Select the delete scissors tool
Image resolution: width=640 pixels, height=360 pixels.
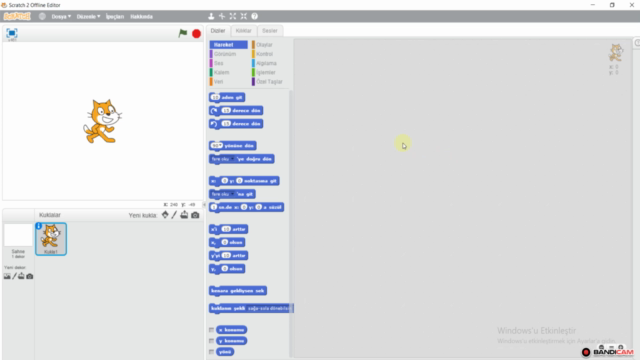click(x=222, y=16)
